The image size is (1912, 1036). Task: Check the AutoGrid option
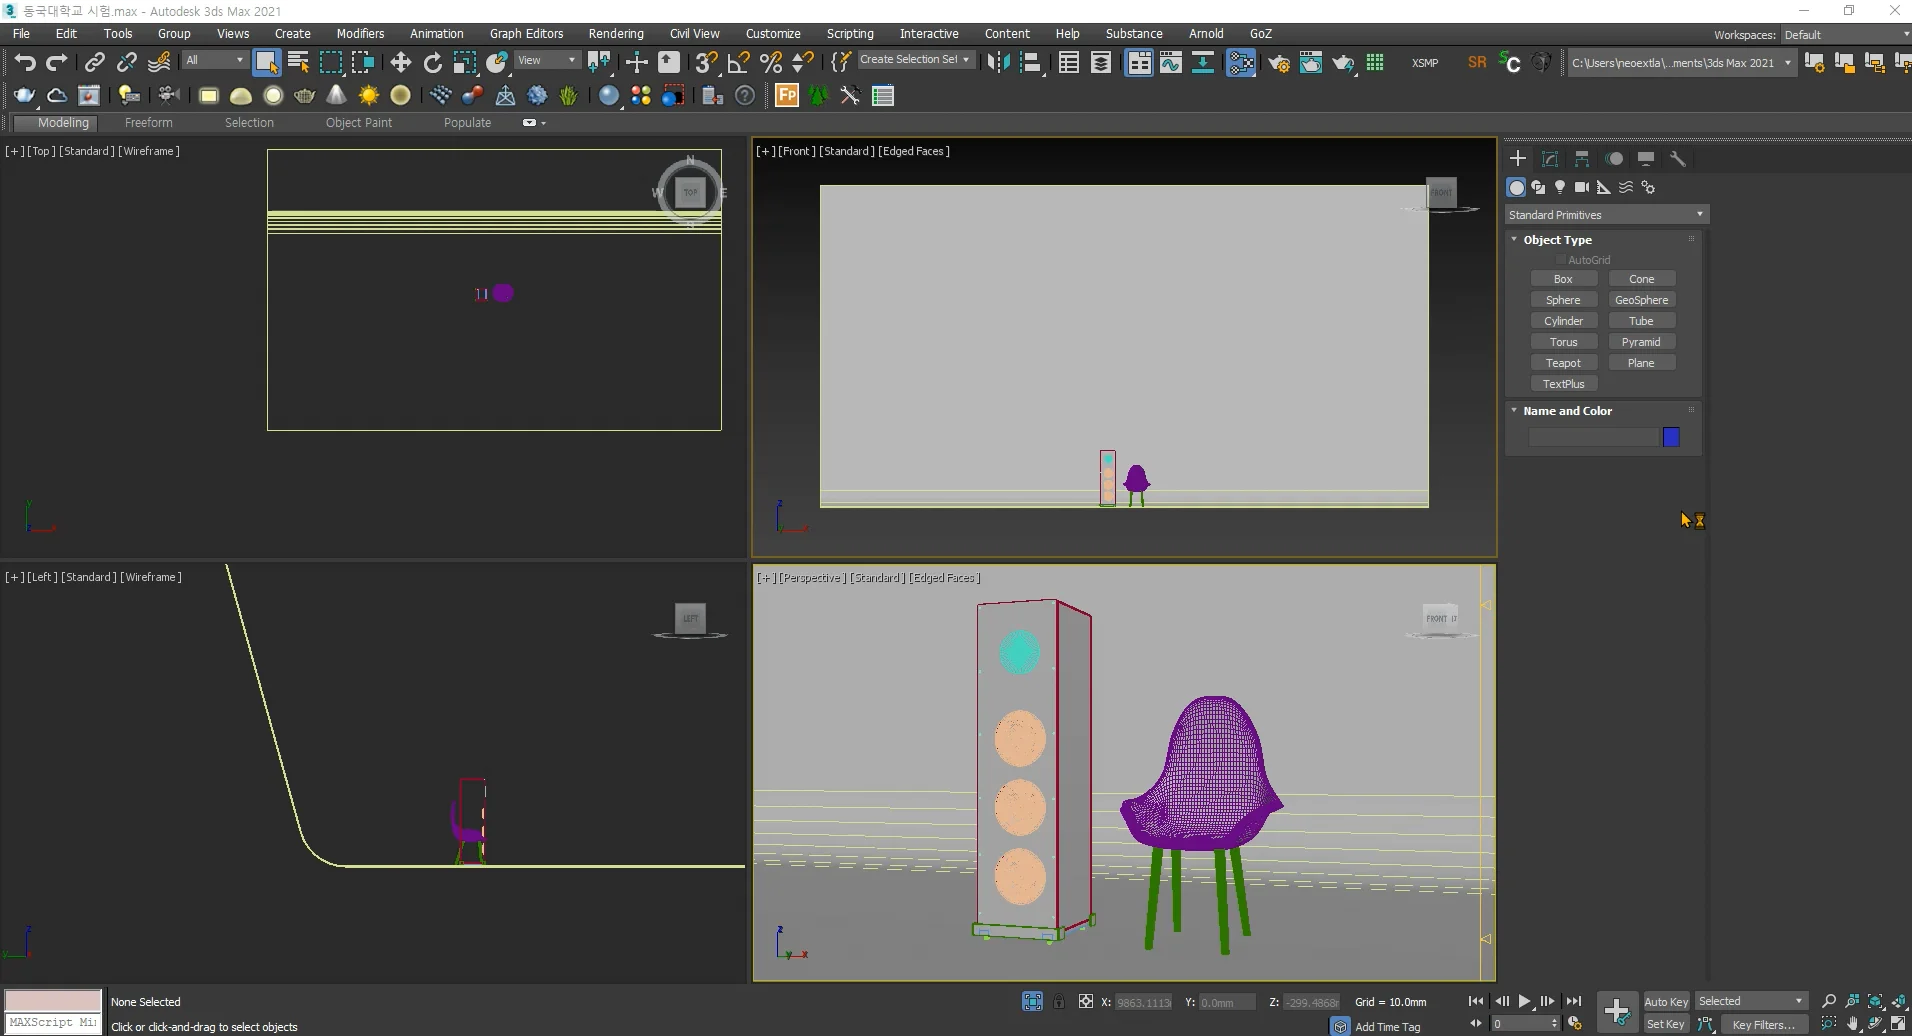[1562, 259]
